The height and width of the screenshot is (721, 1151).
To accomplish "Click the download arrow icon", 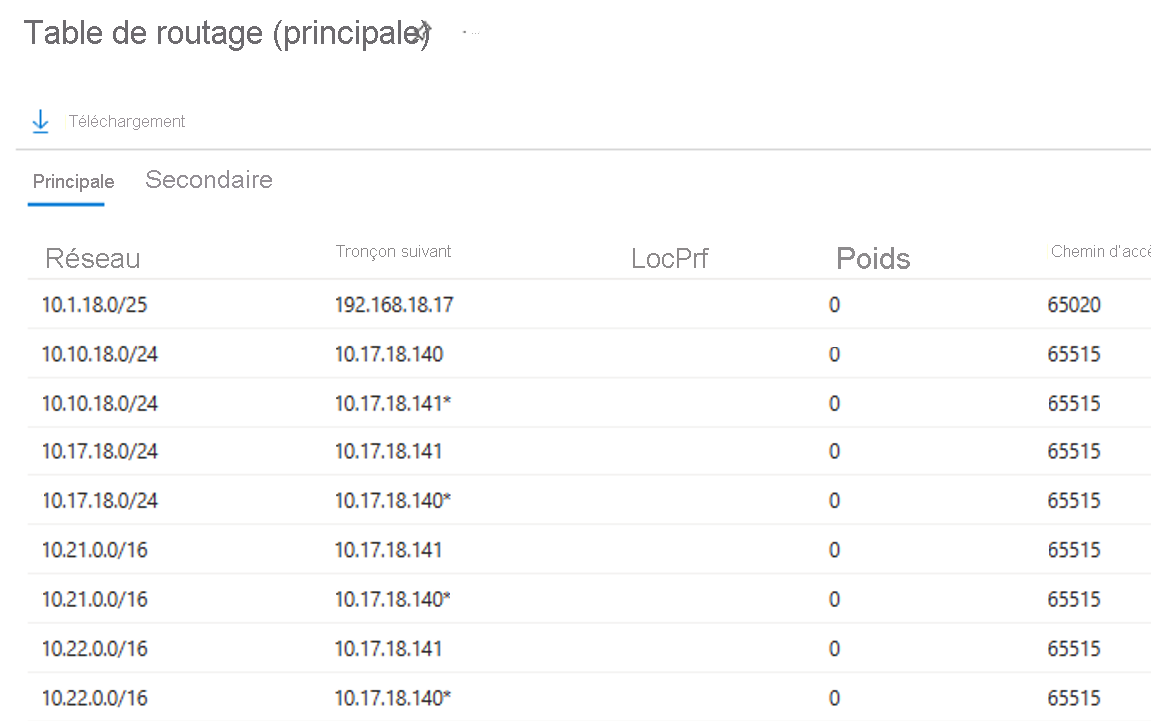I will tap(40, 122).
